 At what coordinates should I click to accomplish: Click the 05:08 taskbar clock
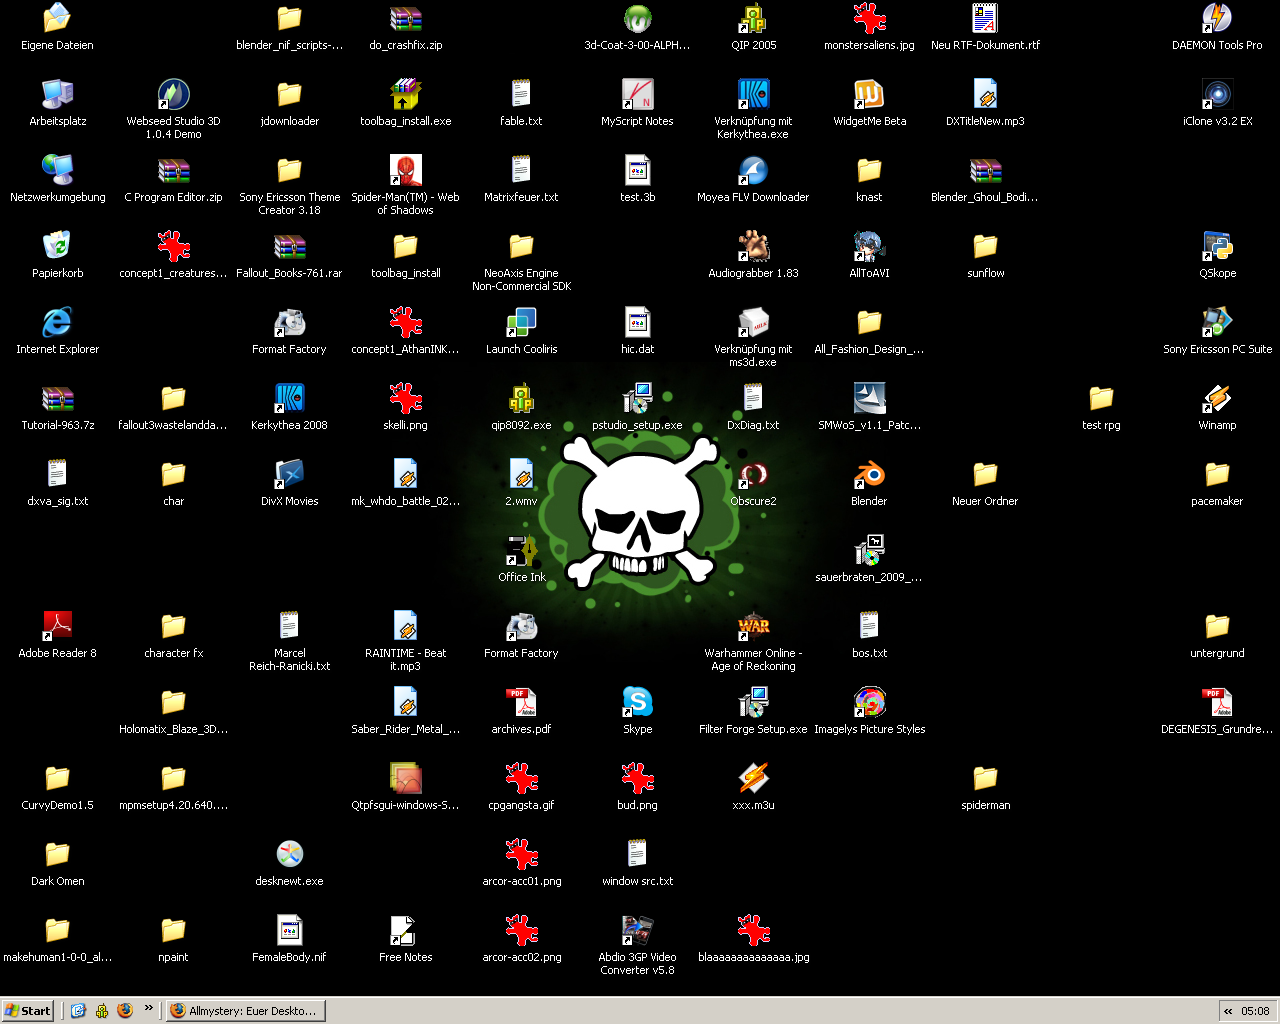coord(1255,1011)
